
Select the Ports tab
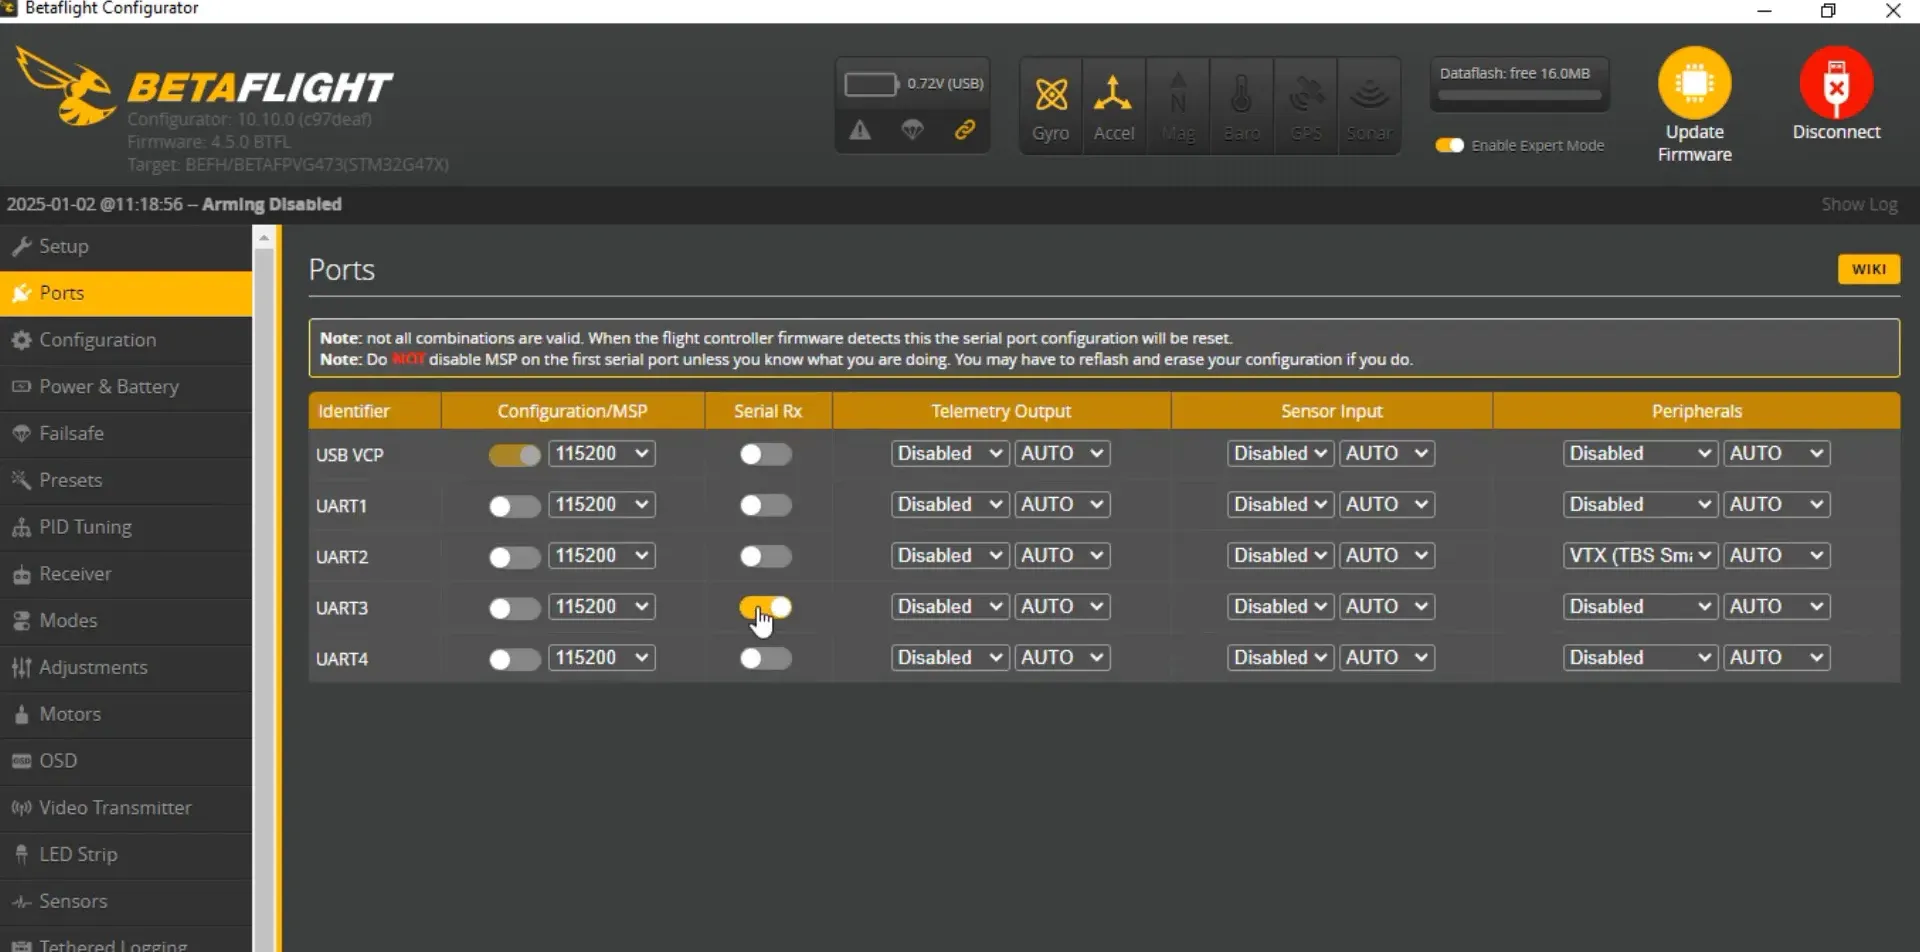pos(126,293)
